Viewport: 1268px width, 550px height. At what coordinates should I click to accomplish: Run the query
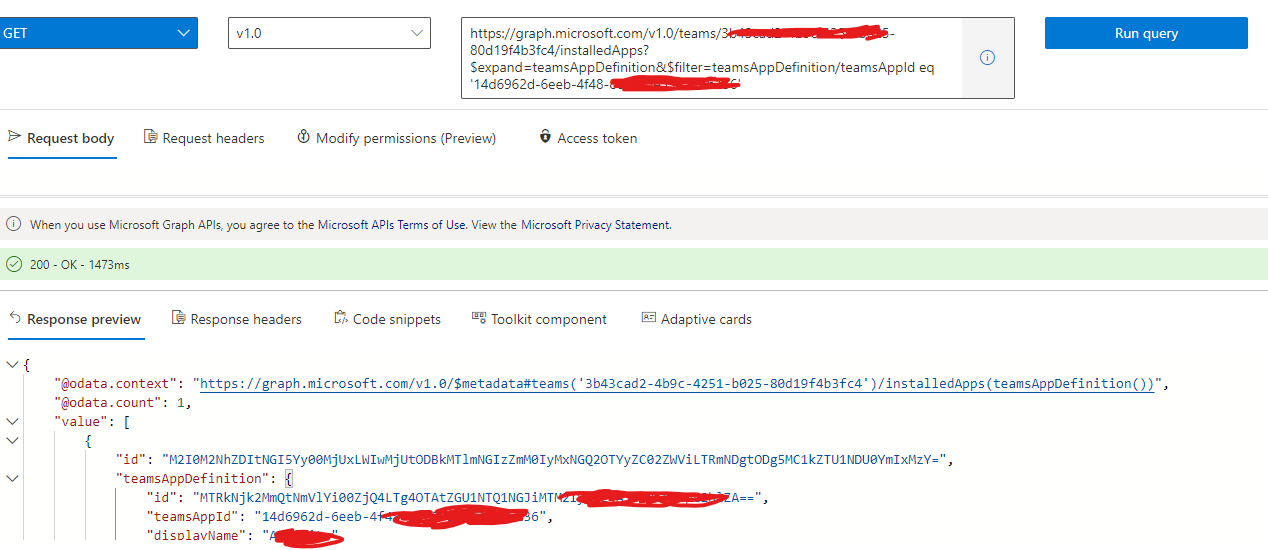pos(1146,33)
